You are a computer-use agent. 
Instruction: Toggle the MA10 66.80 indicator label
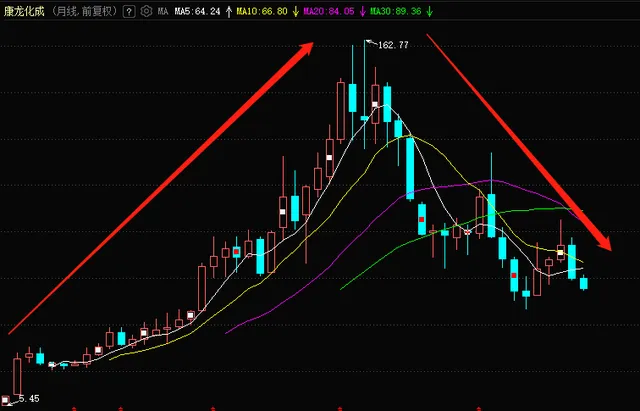265,11
